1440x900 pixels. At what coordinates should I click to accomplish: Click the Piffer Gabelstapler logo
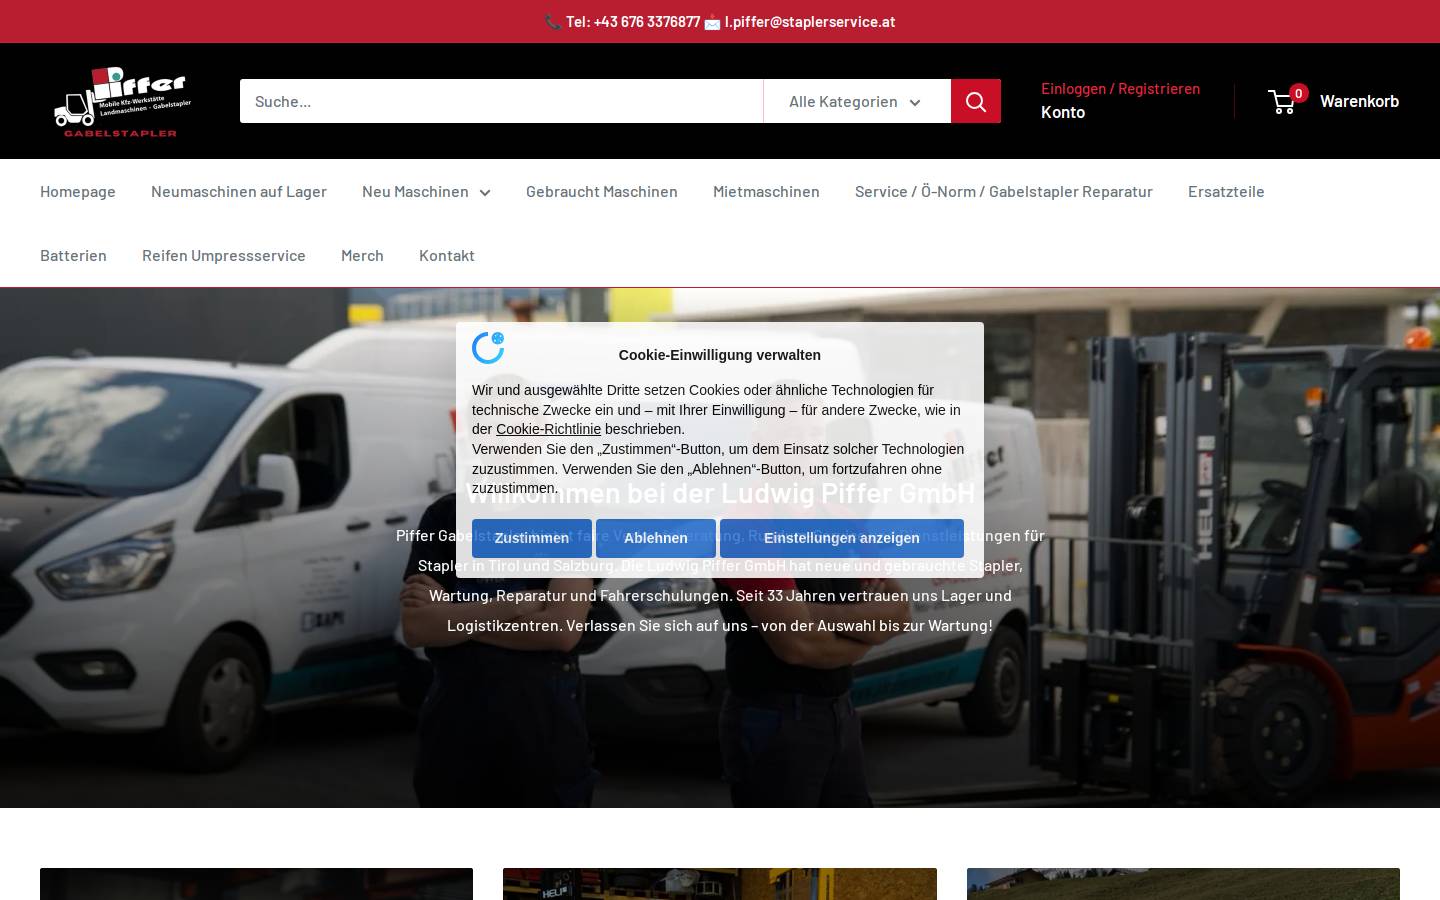pyautogui.click(x=122, y=101)
